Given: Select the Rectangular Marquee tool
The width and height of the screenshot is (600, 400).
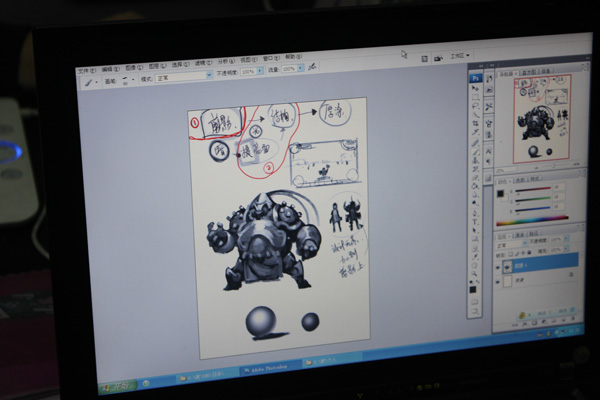Looking at the screenshot, I should coord(475,97).
